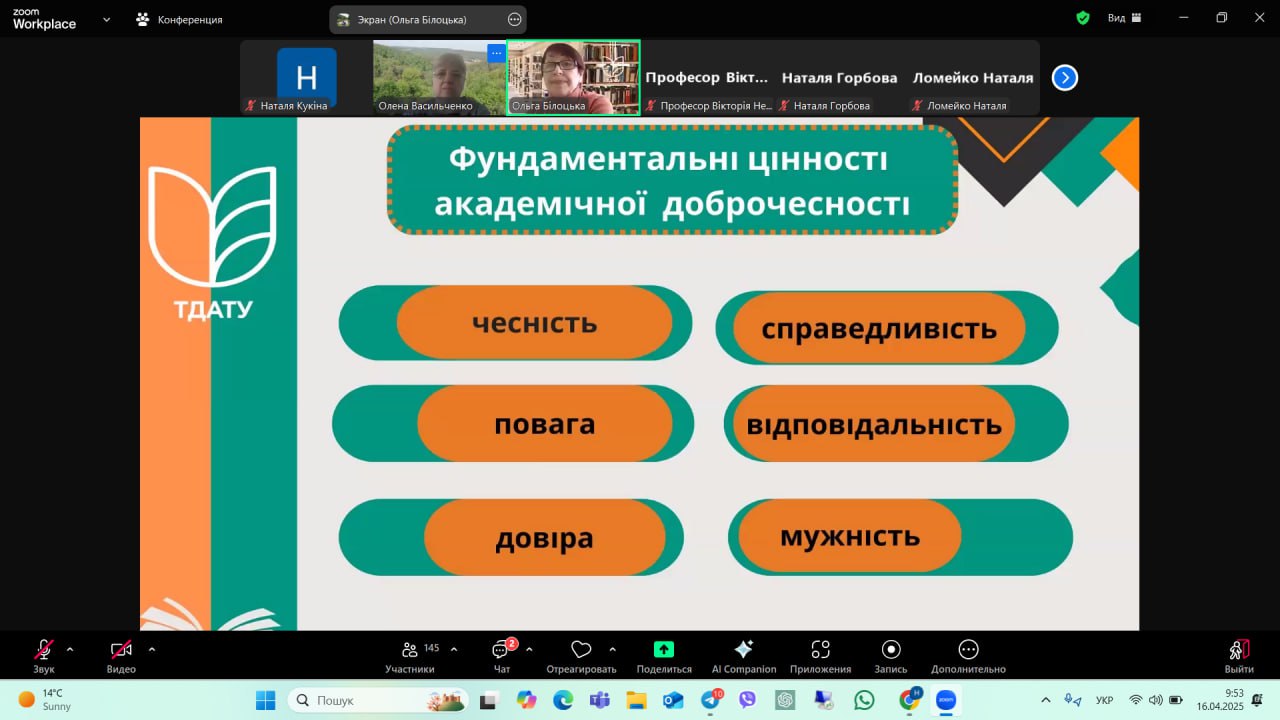The image size is (1280, 720).
Task: Open the options on Олена Васильченко's video
Action: tap(496, 53)
